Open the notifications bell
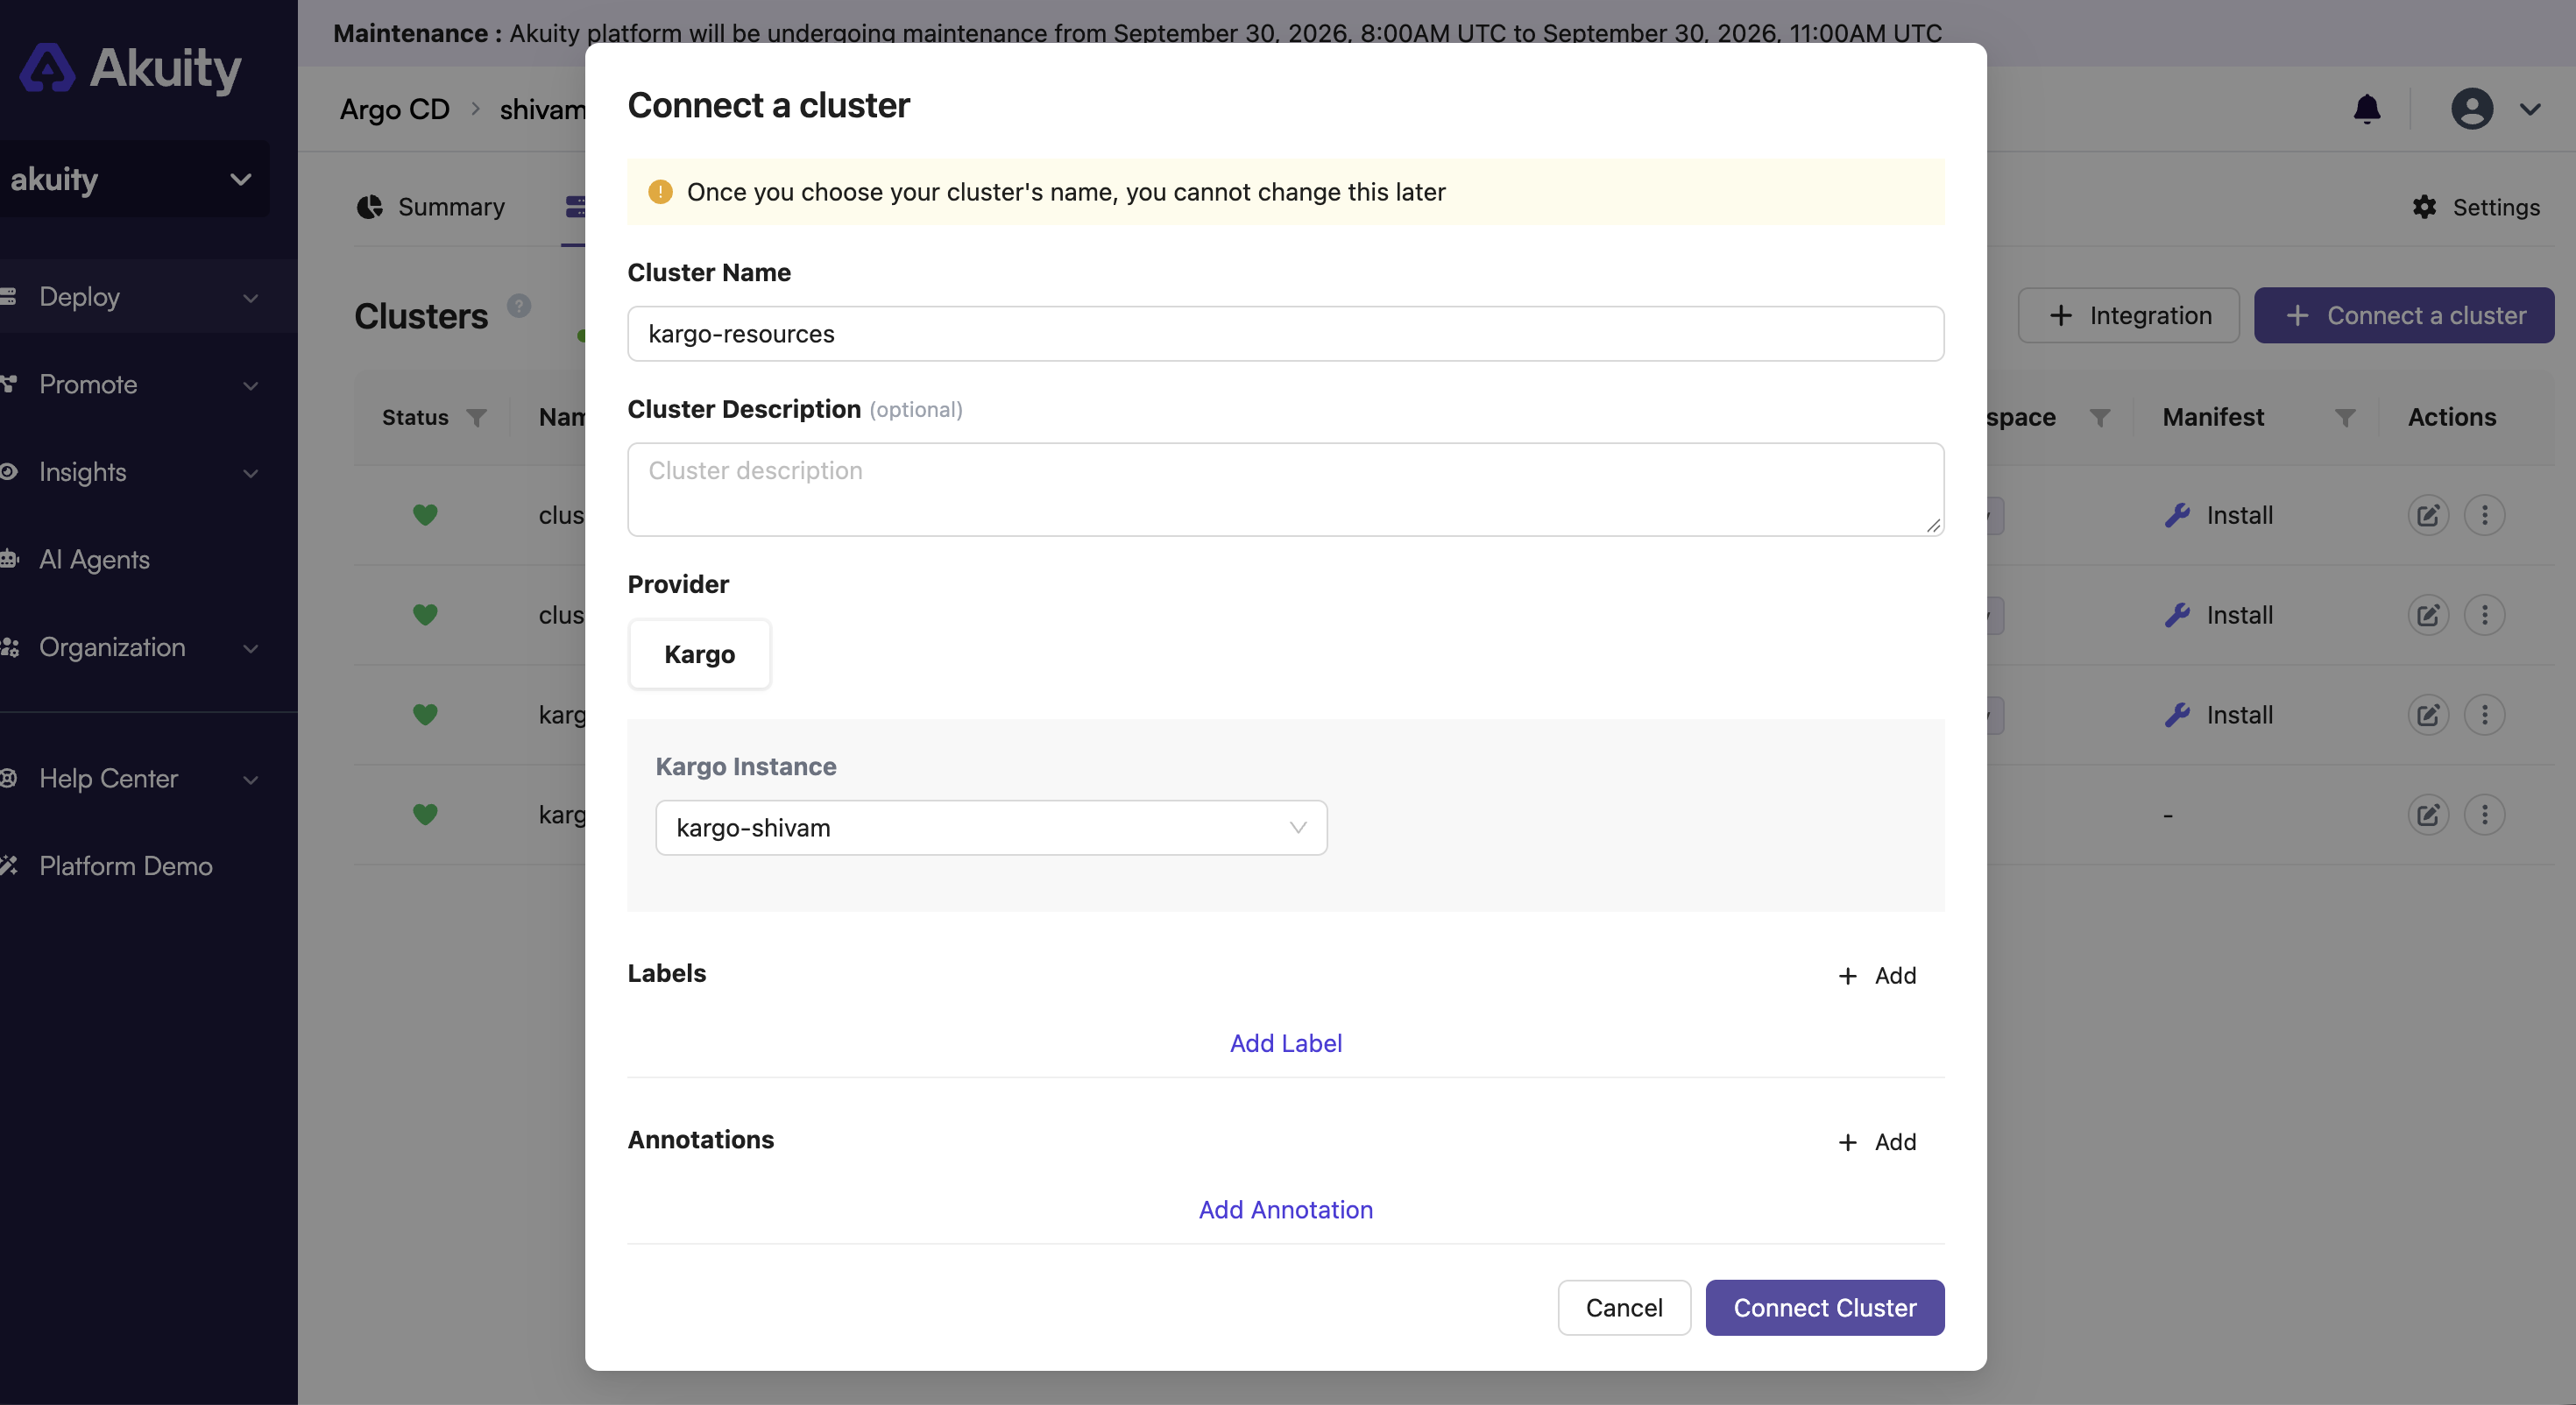Screen dimensions: 2576x1405 pyautogui.click(x=2366, y=109)
